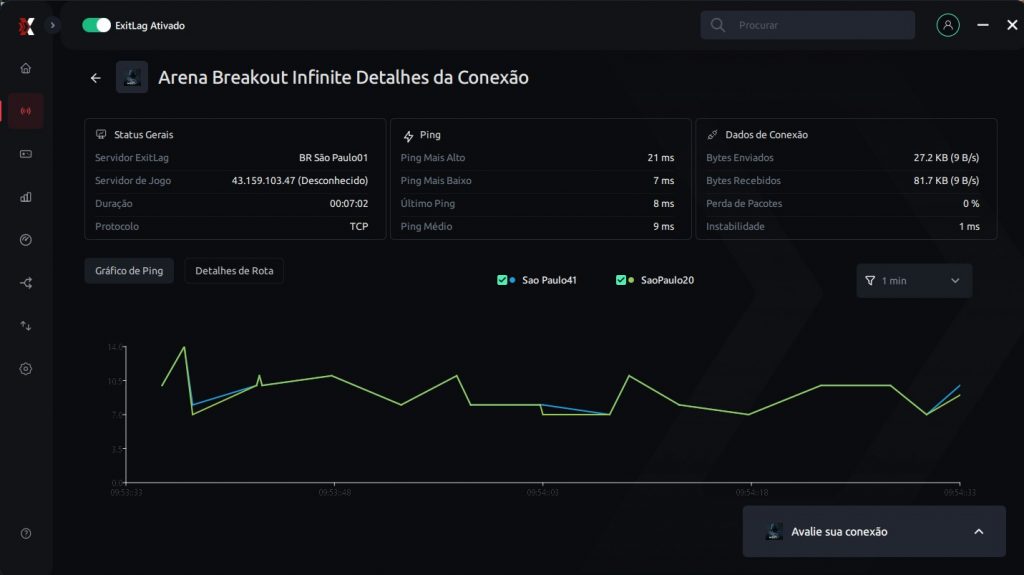Click the Sao Paulo41 legend label
The image size is (1024, 575).
[549, 280]
